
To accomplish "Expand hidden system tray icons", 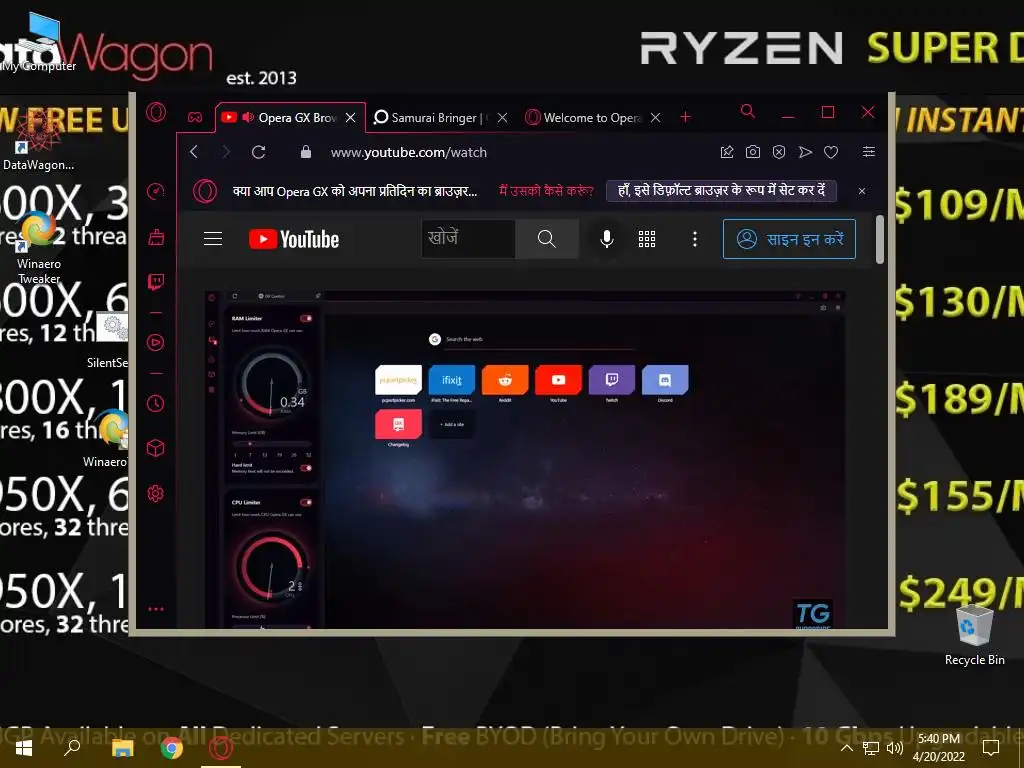I will coord(846,748).
